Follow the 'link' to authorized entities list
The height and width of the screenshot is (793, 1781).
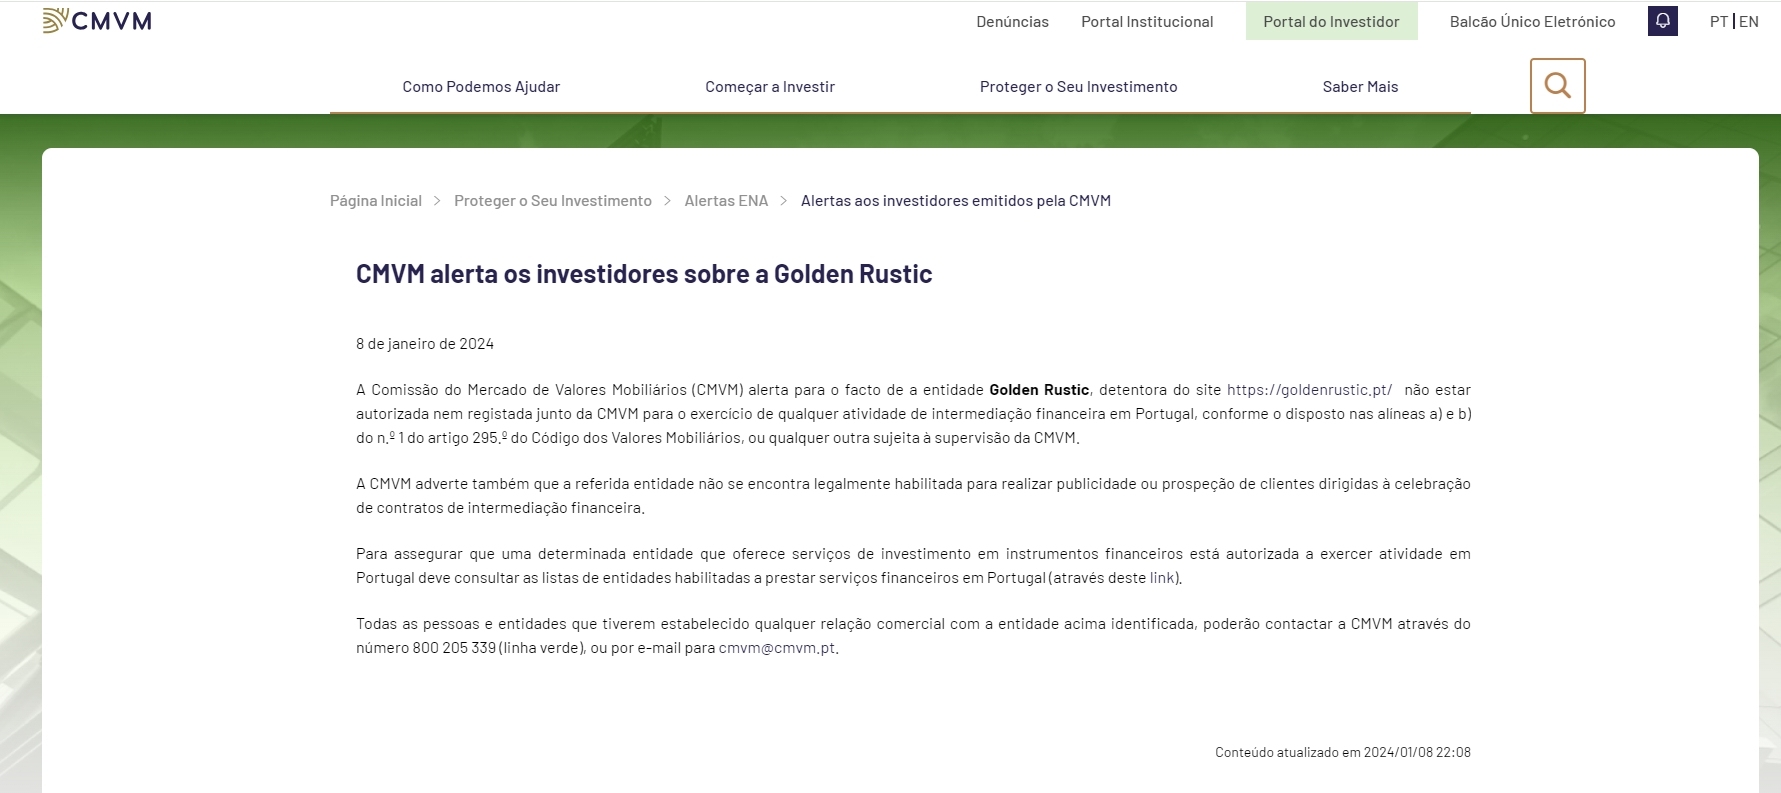coord(1162,578)
